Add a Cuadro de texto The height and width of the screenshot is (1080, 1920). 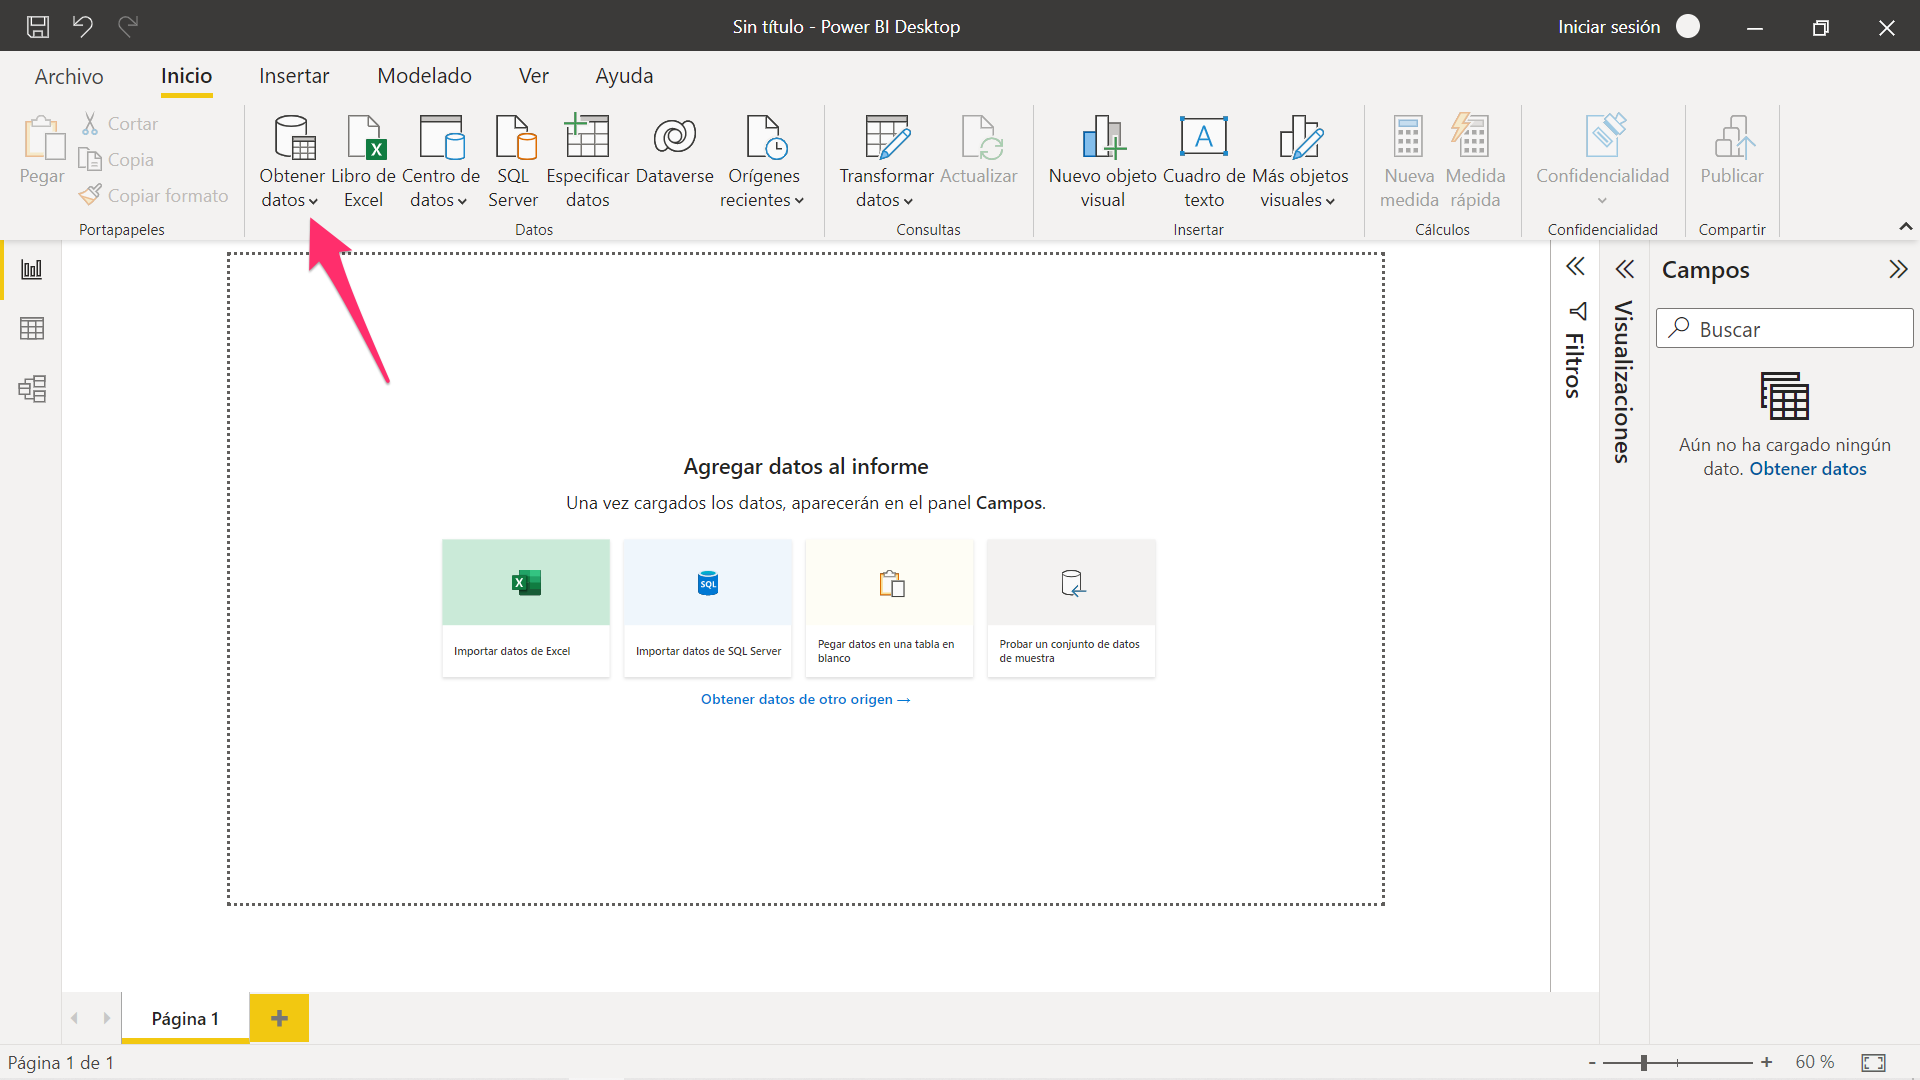[1204, 161]
